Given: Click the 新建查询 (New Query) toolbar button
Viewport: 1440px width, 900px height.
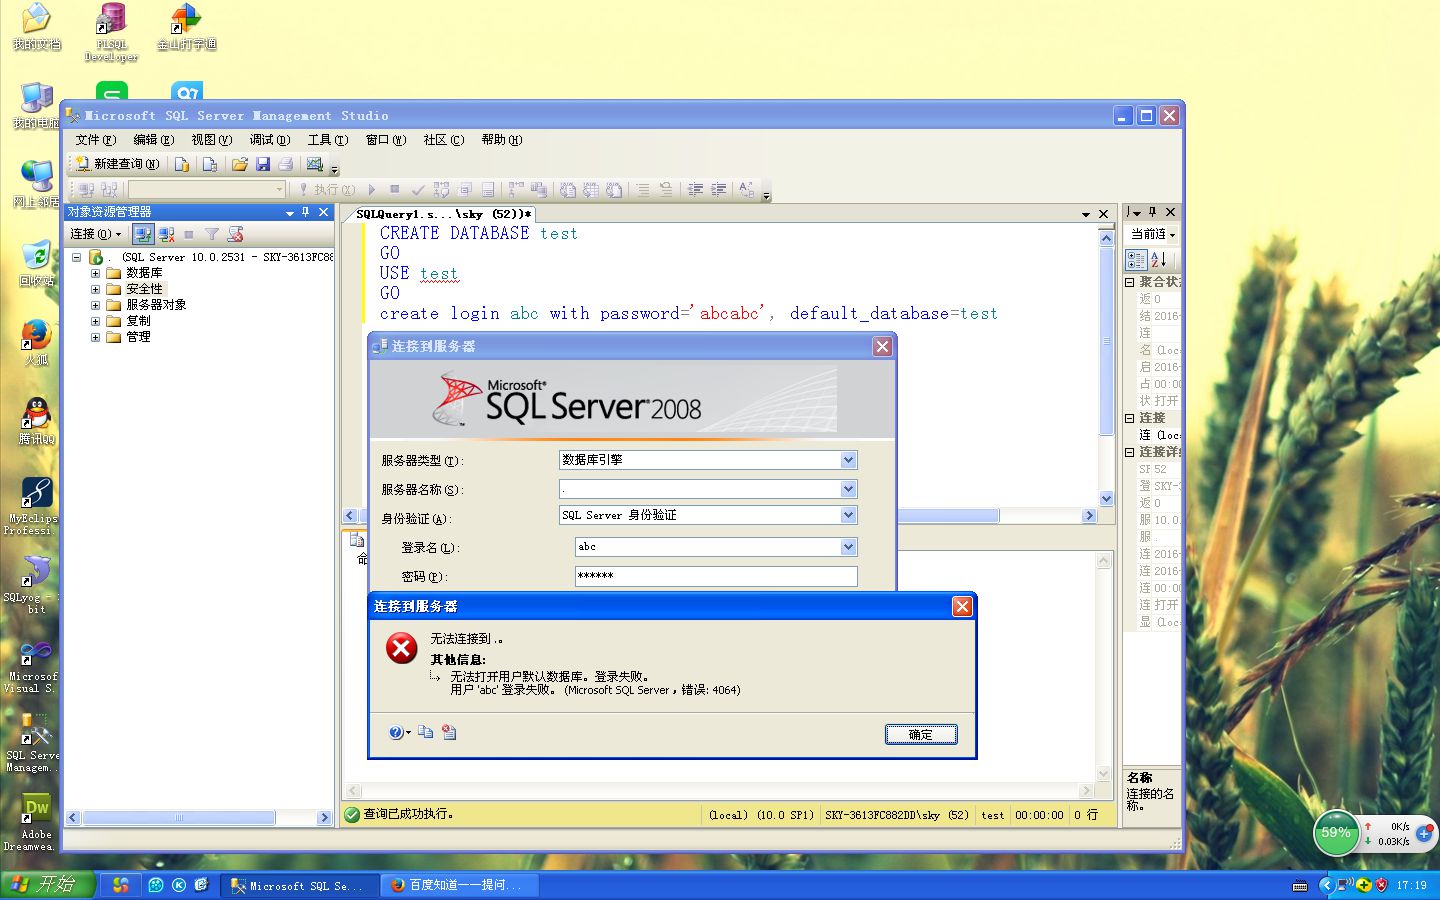Looking at the screenshot, I should [117, 164].
